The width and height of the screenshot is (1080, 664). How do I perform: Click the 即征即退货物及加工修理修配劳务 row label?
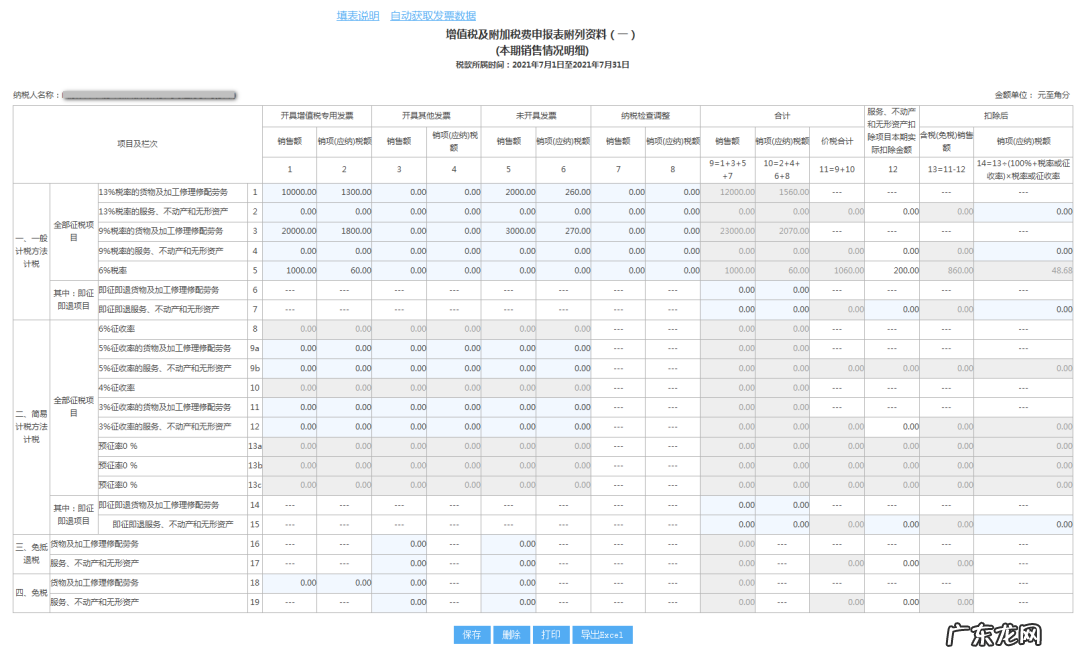160,289
